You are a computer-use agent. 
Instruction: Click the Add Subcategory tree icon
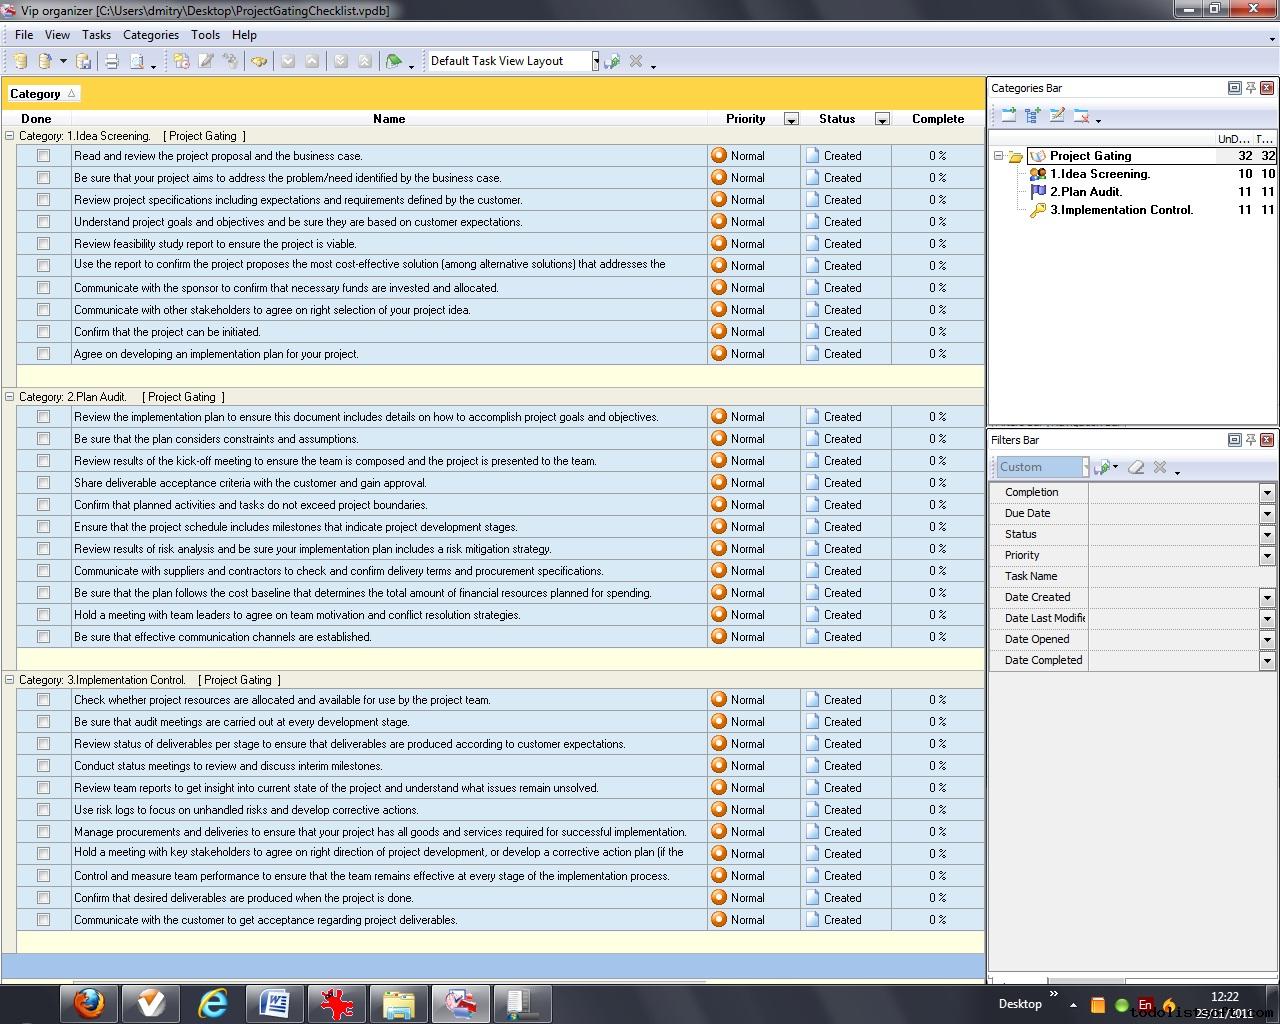pyautogui.click(x=1033, y=116)
